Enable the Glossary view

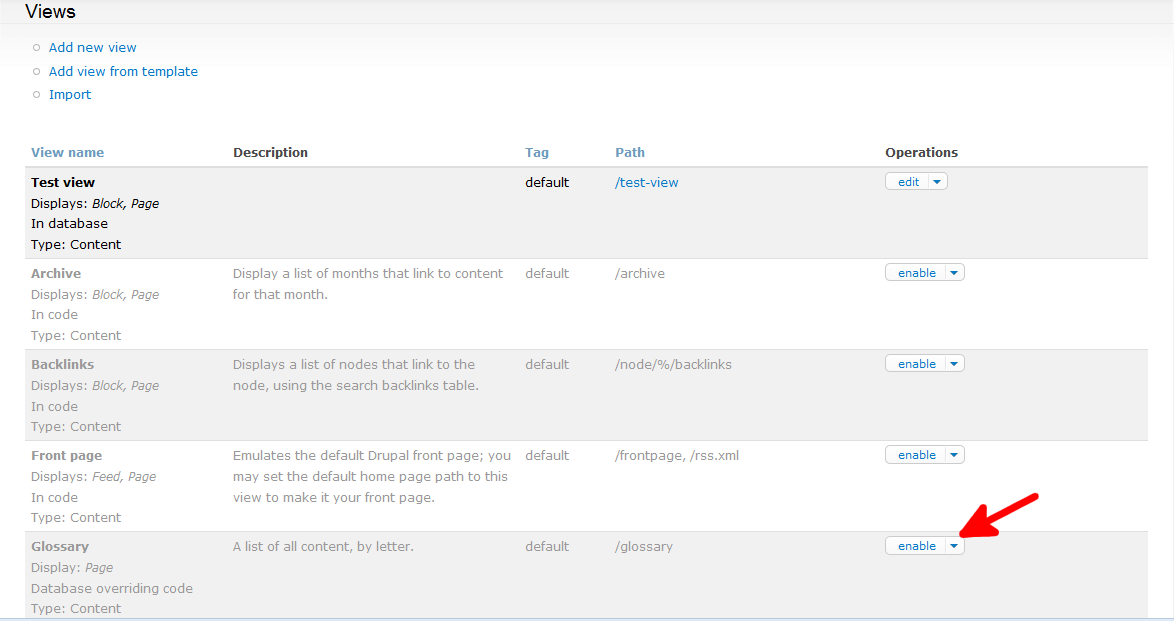[x=916, y=546]
